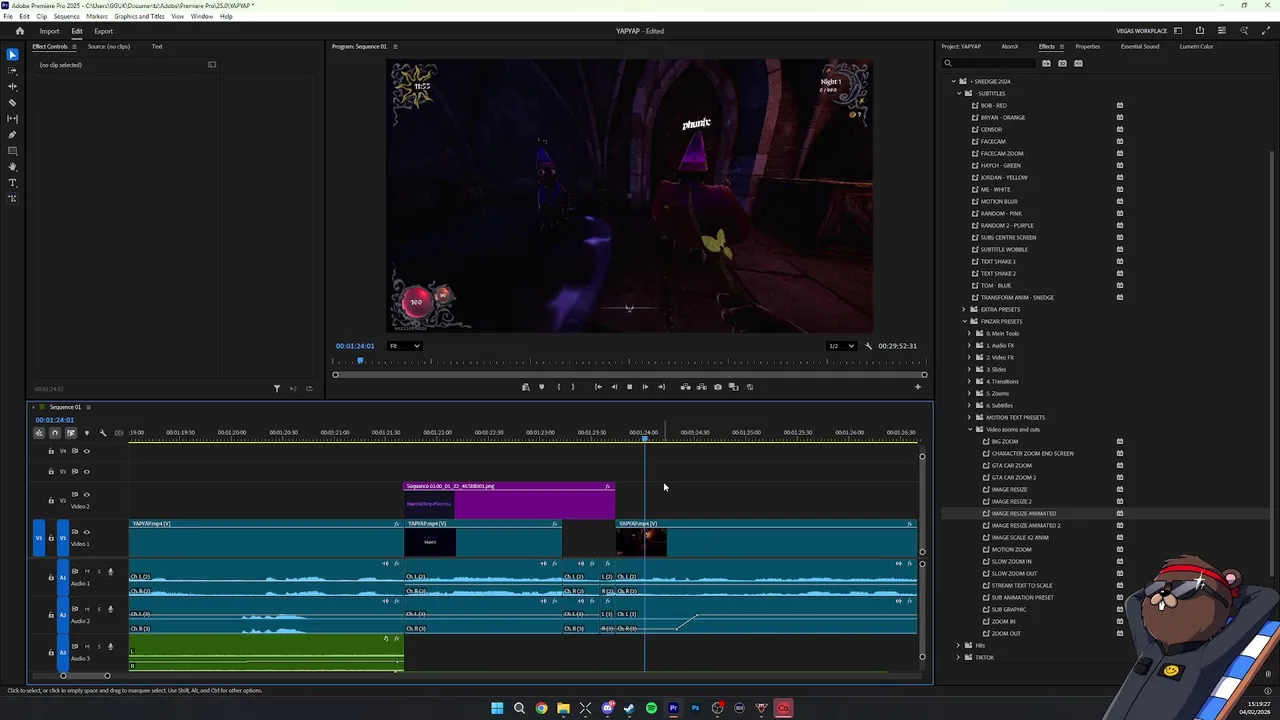Open the 1/2 playback resolution dropdown
Screen dimensions: 1280x720
[x=841, y=346]
